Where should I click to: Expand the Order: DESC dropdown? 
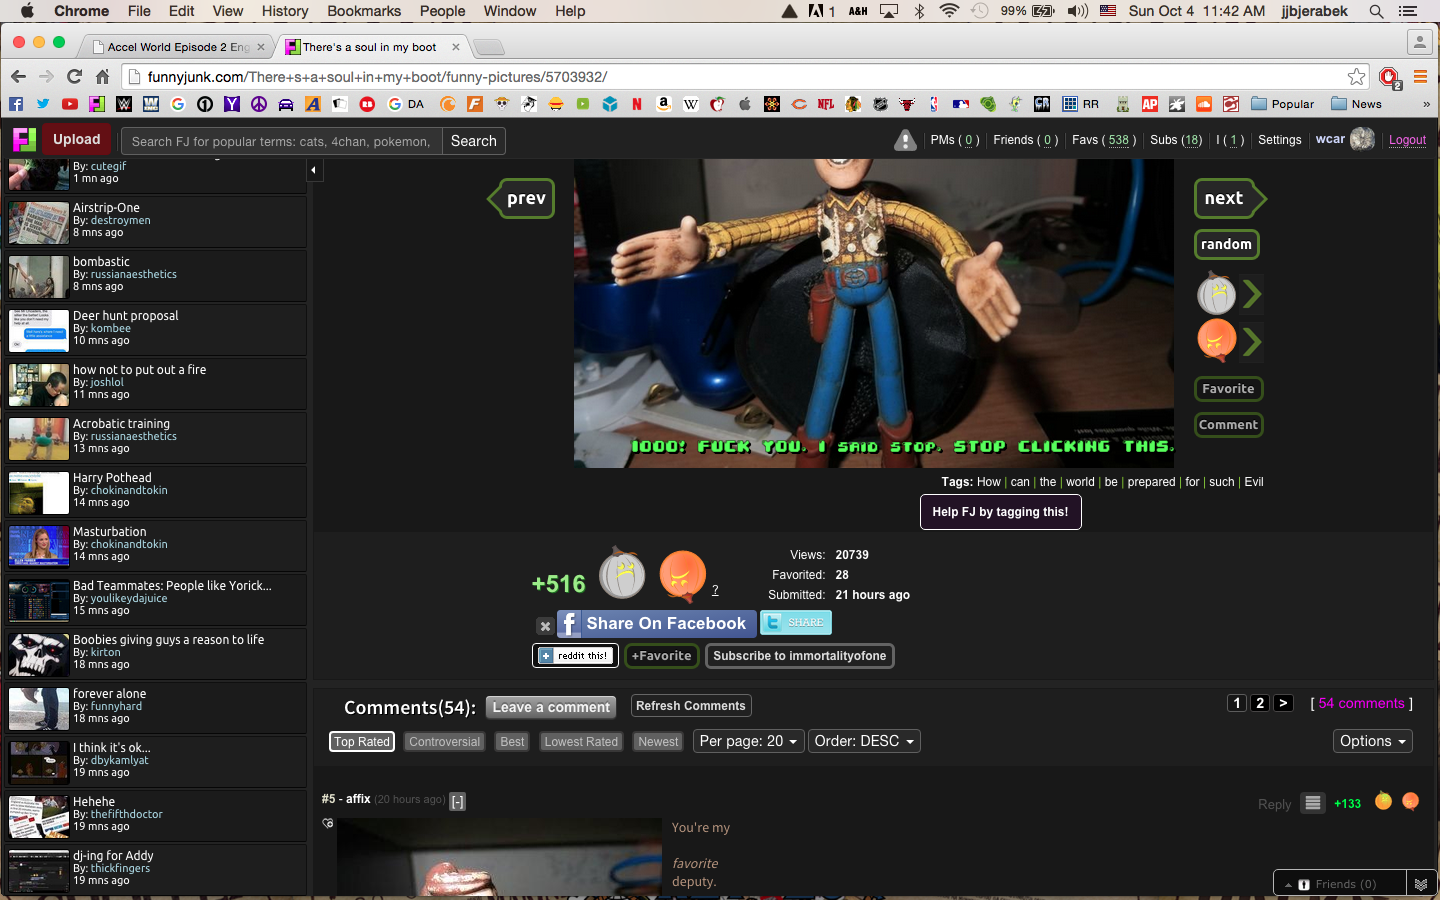(863, 741)
